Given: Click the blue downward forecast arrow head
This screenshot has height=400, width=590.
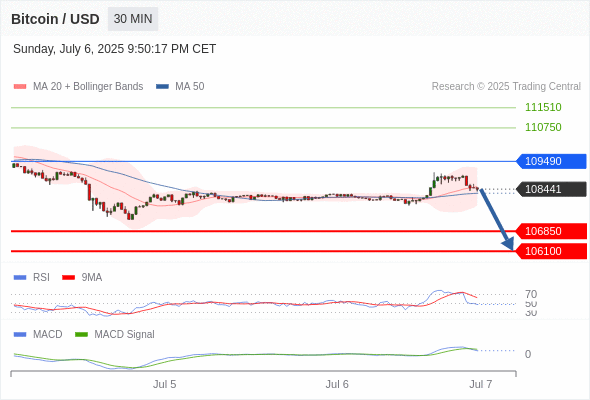Looking at the screenshot, I should [508, 244].
